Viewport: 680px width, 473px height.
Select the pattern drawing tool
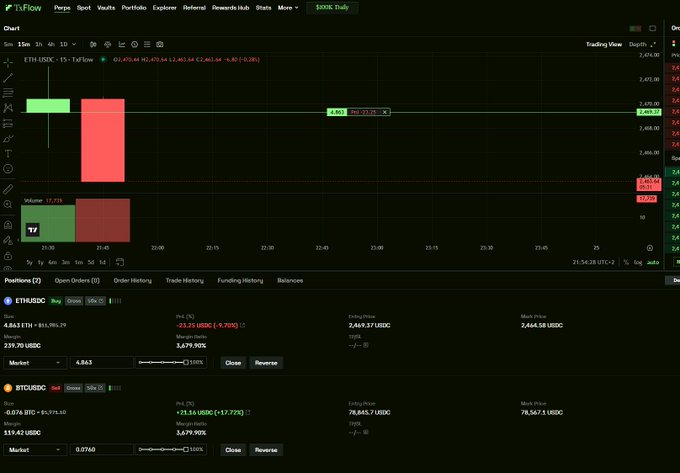coord(8,108)
